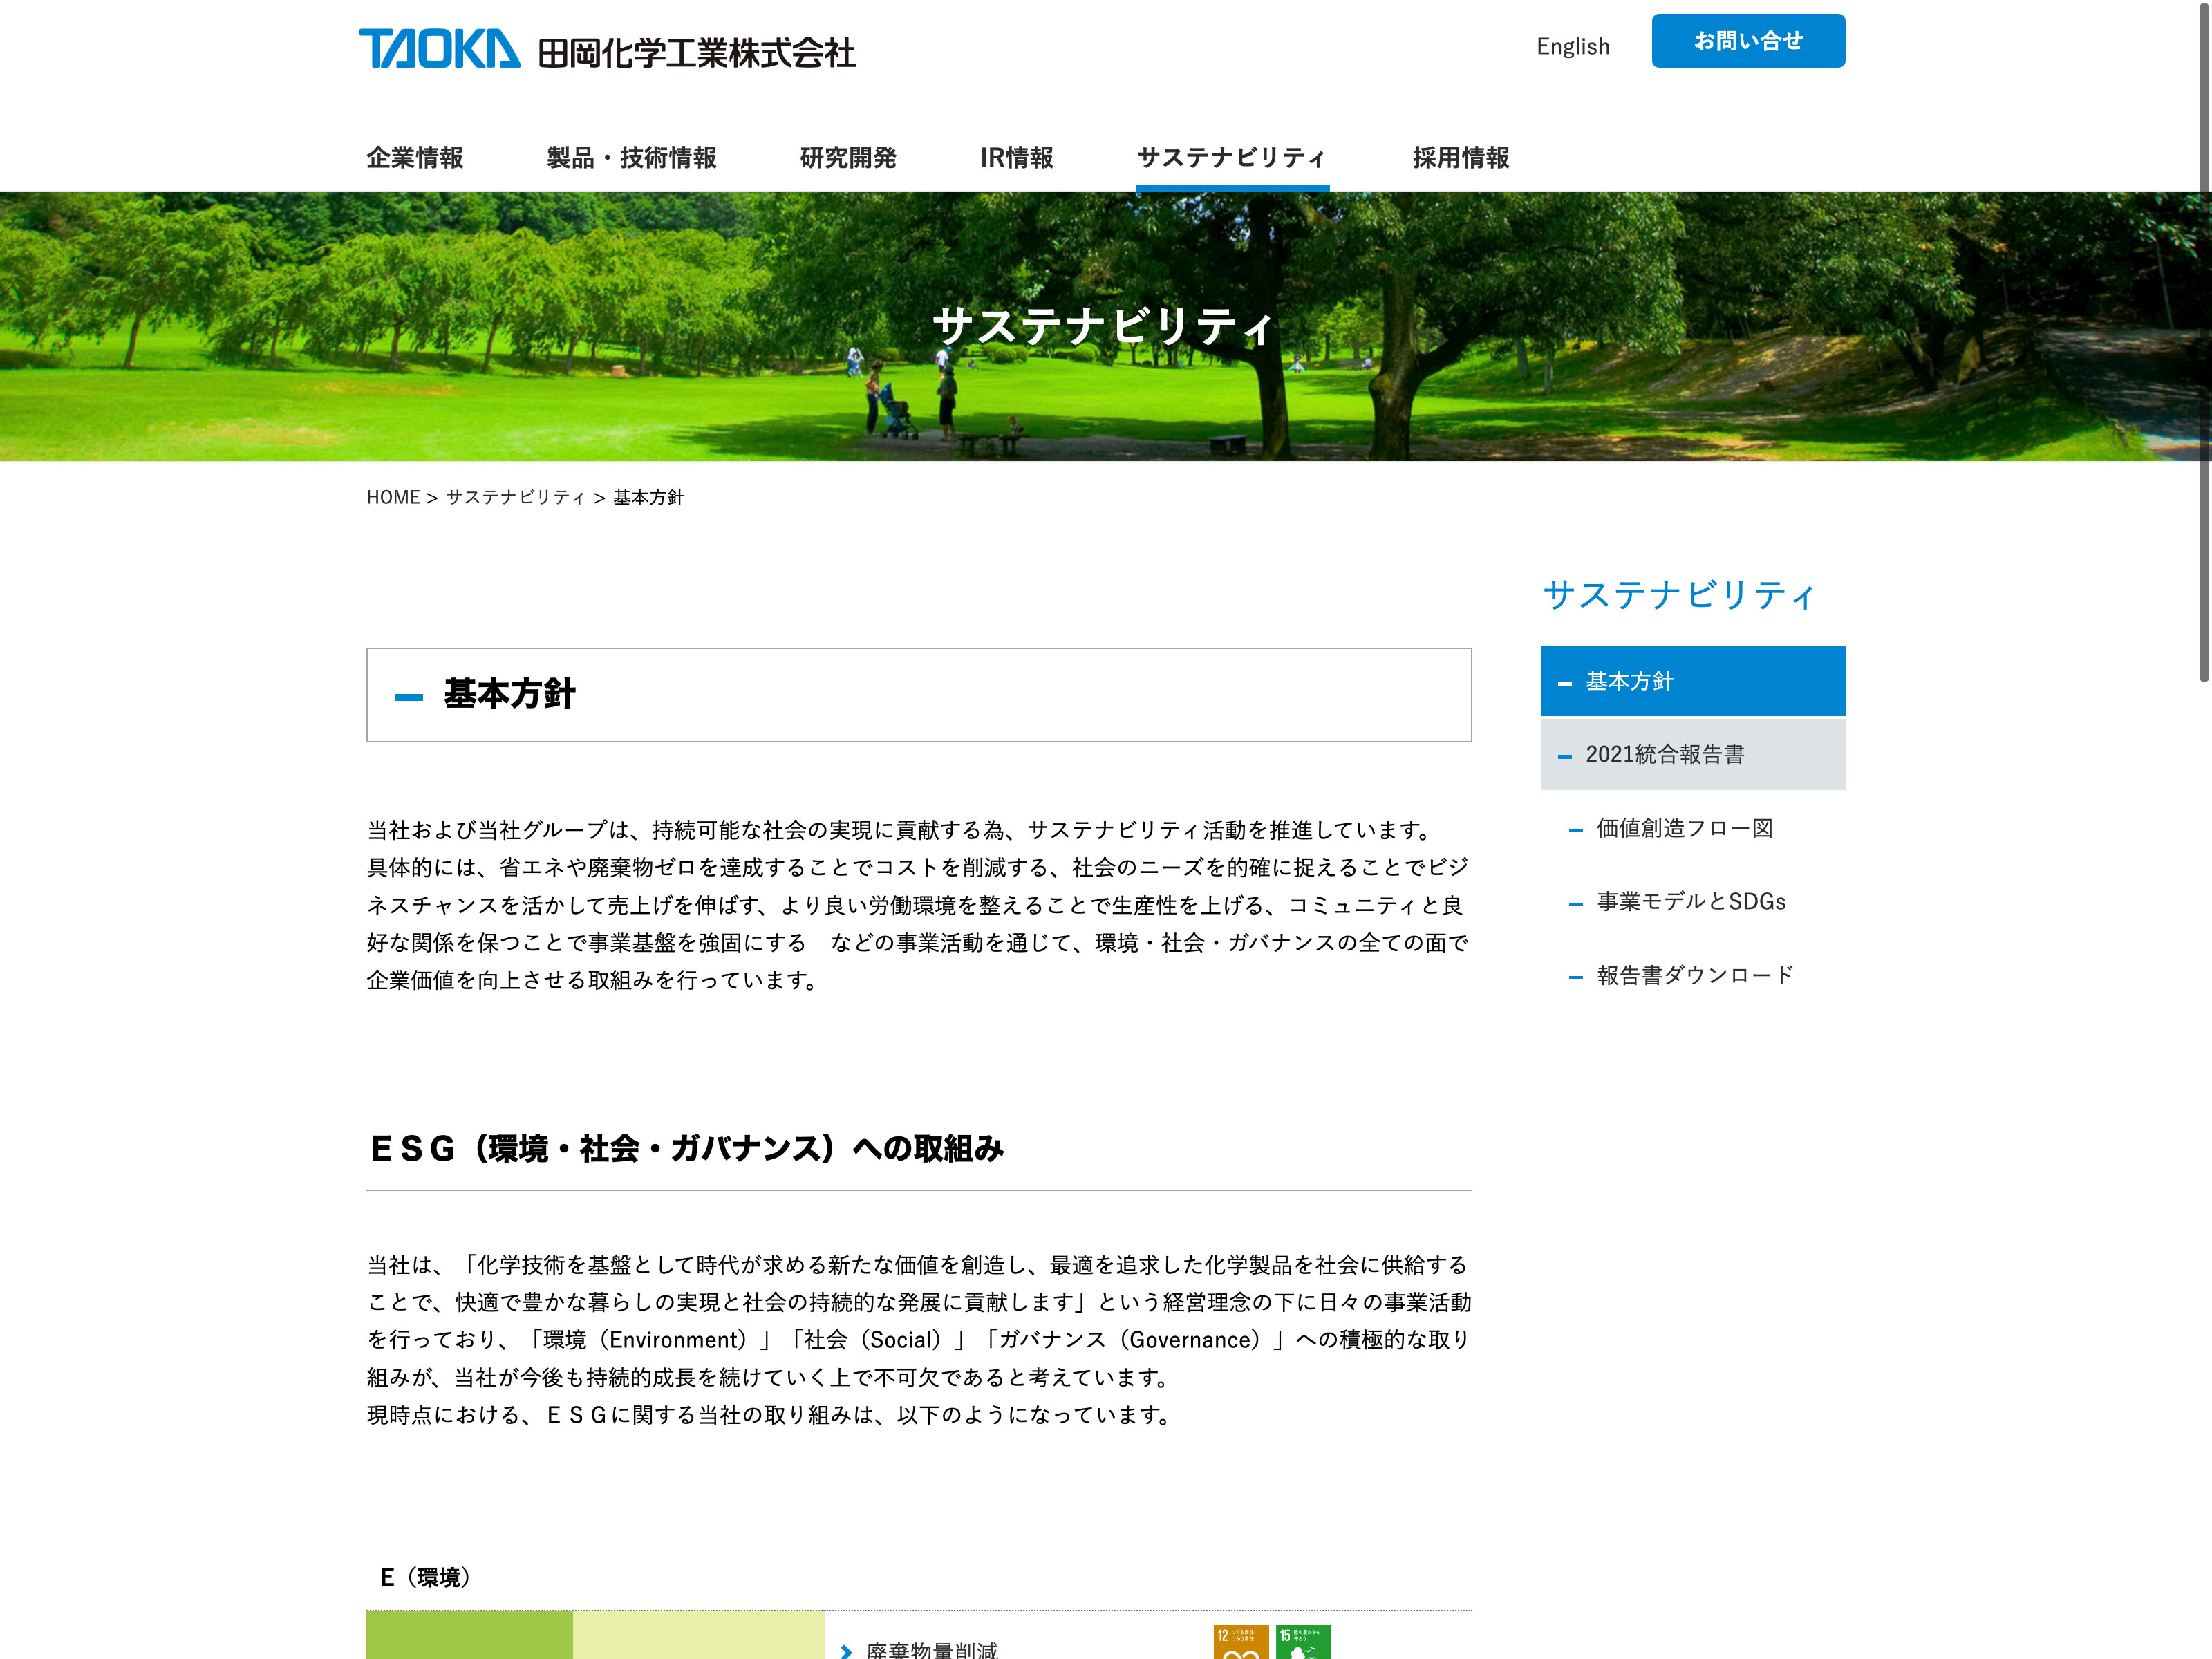Open 製品・技術情報 navigation item
This screenshot has height=1659, width=2212.
coord(631,157)
